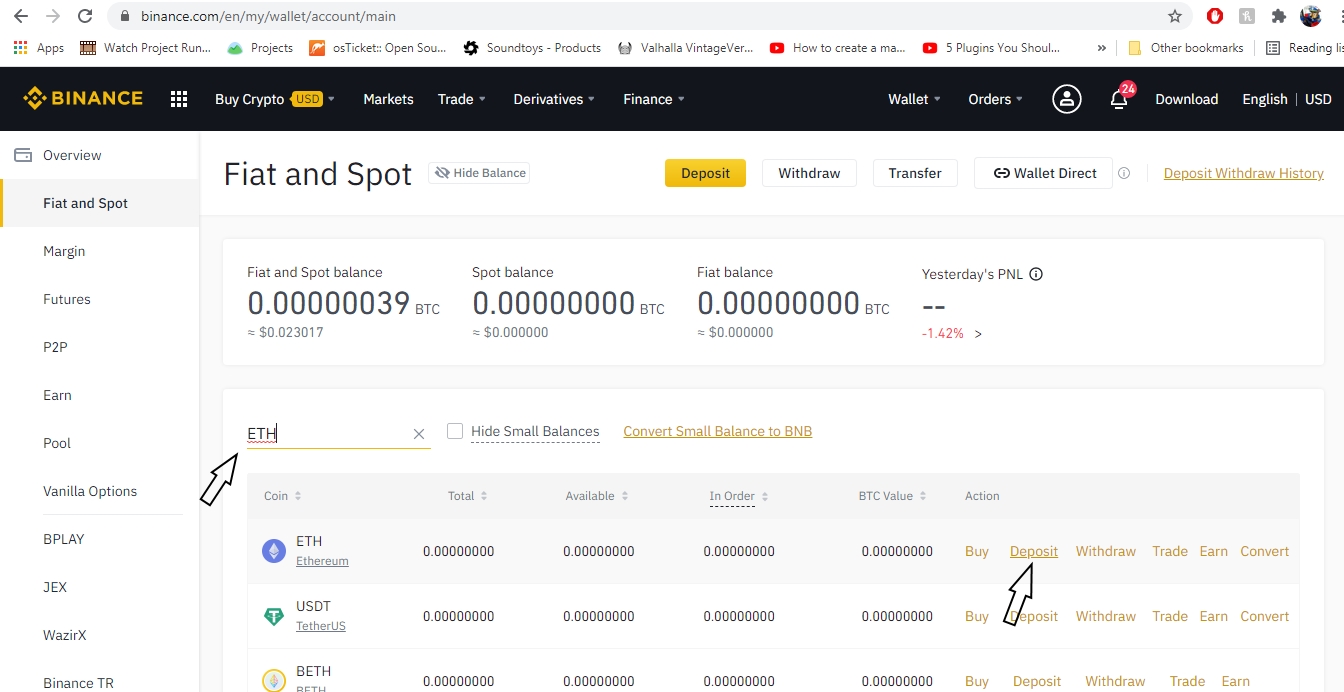Select Fiat and Spot in sidebar
Screen dimensions: 1344x692
[x=100, y=203]
